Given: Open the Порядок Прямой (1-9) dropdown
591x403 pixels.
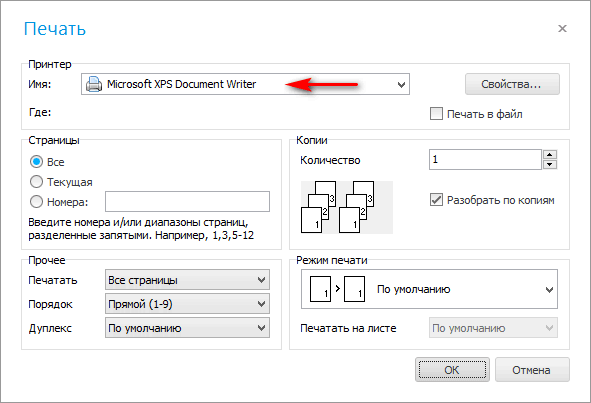Looking at the screenshot, I should (x=187, y=304).
